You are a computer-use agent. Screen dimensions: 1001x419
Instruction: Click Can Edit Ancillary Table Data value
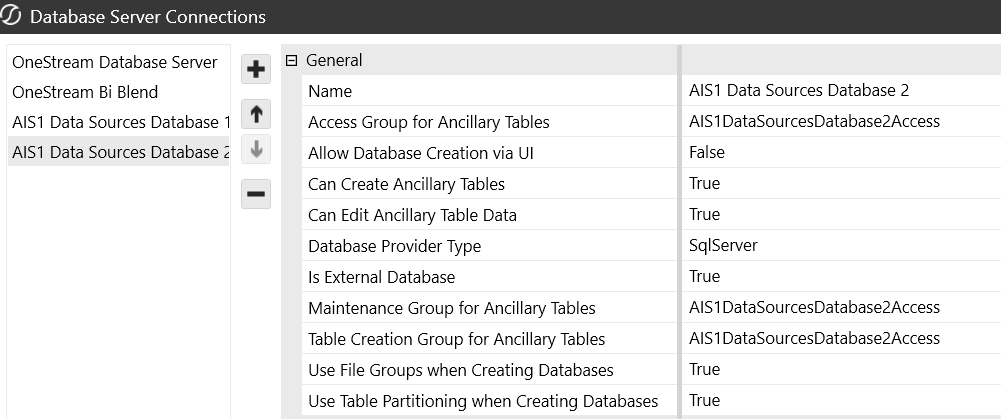pyautogui.click(x=841, y=215)
